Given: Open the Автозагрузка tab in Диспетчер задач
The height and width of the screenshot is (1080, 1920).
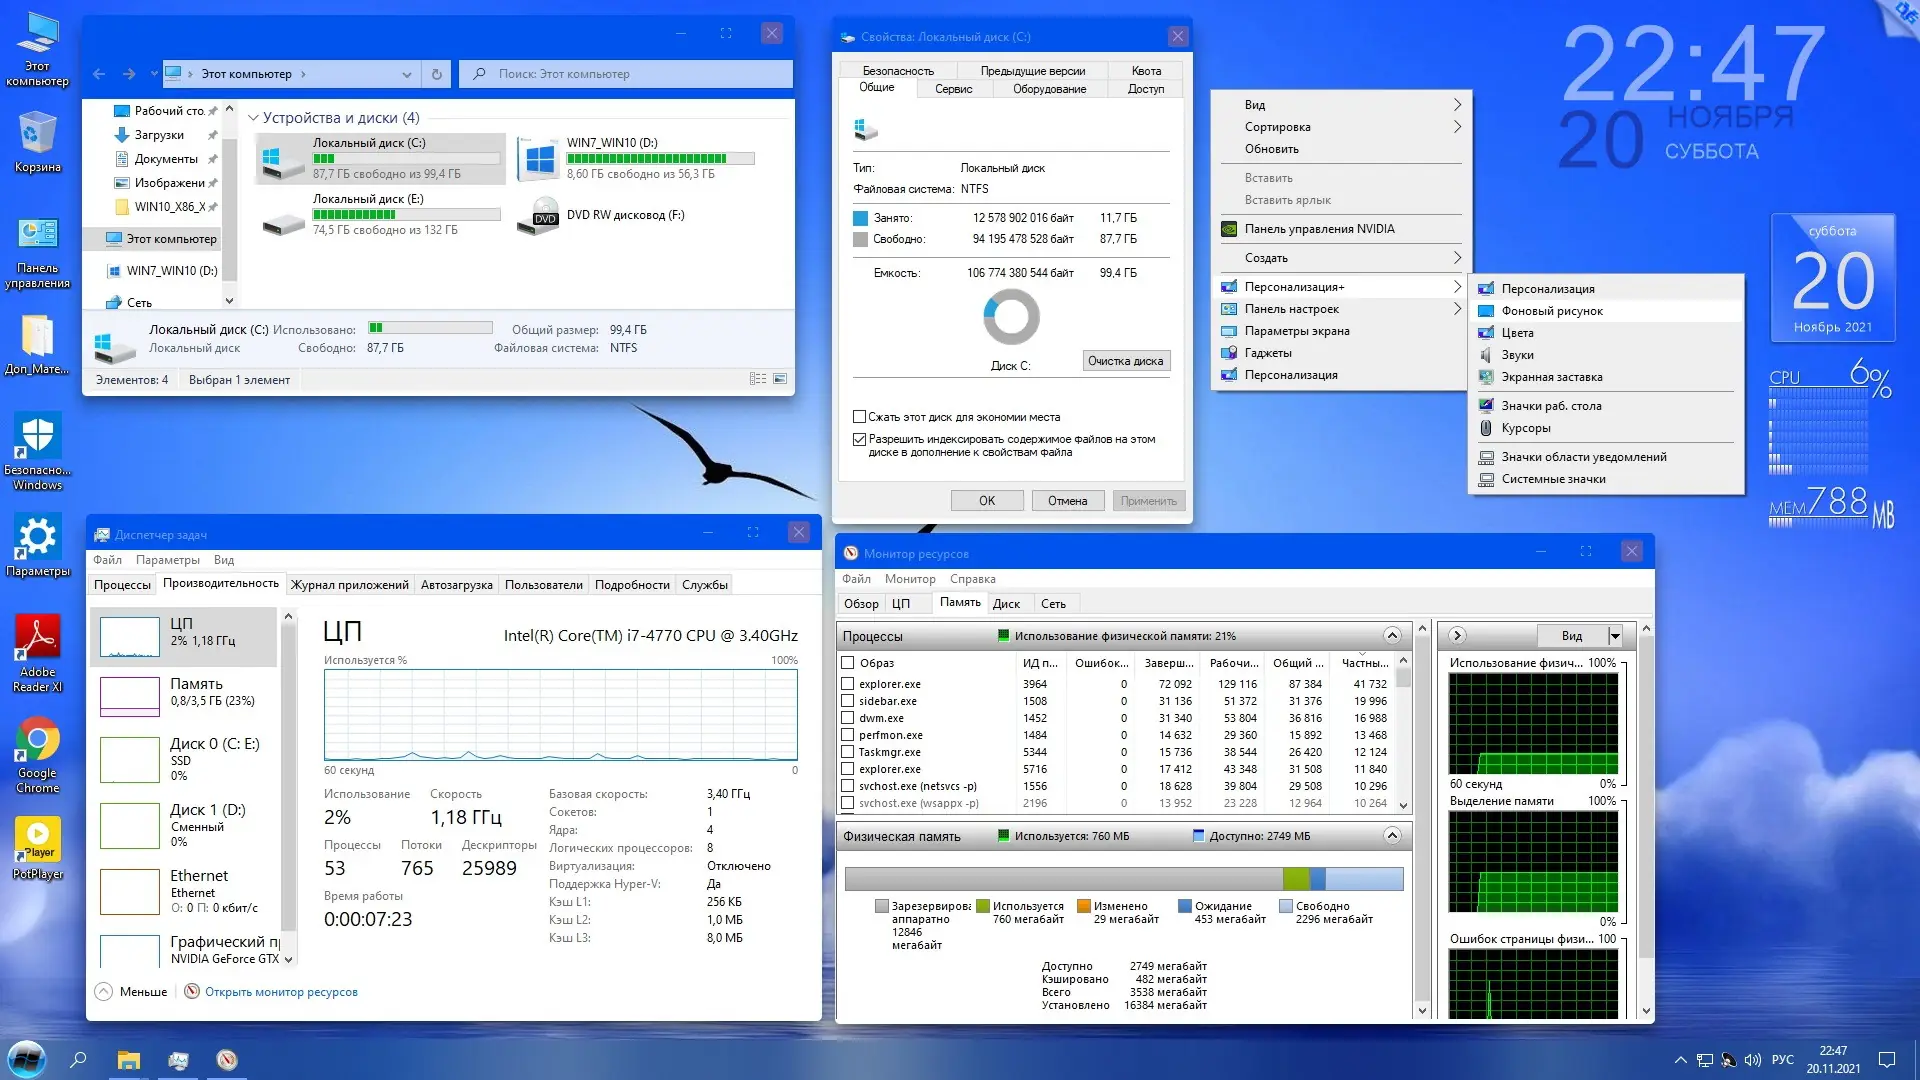Looking at the screenshot, I should (456, 584).
